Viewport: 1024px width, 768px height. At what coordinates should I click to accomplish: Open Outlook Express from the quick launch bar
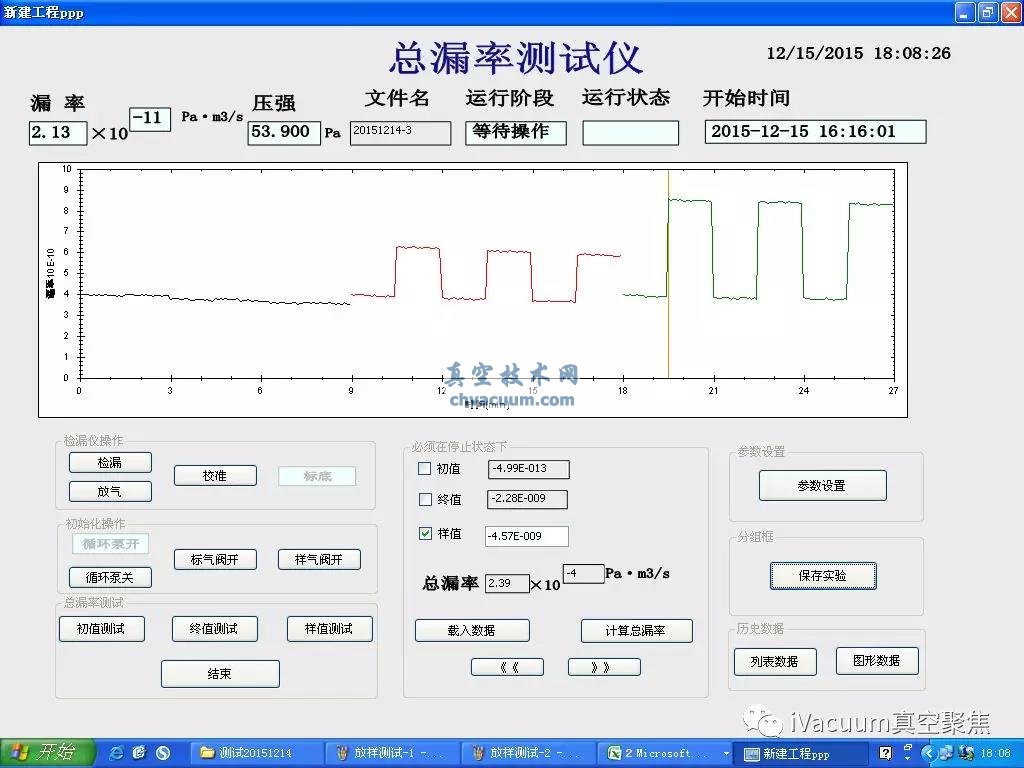[139, 752]
